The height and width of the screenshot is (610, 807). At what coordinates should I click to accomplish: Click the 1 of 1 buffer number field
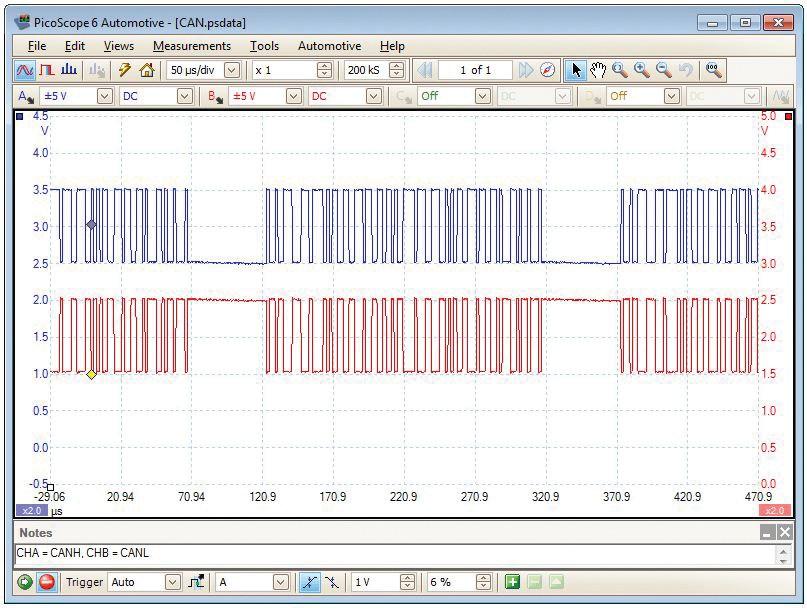pos(476,70)
